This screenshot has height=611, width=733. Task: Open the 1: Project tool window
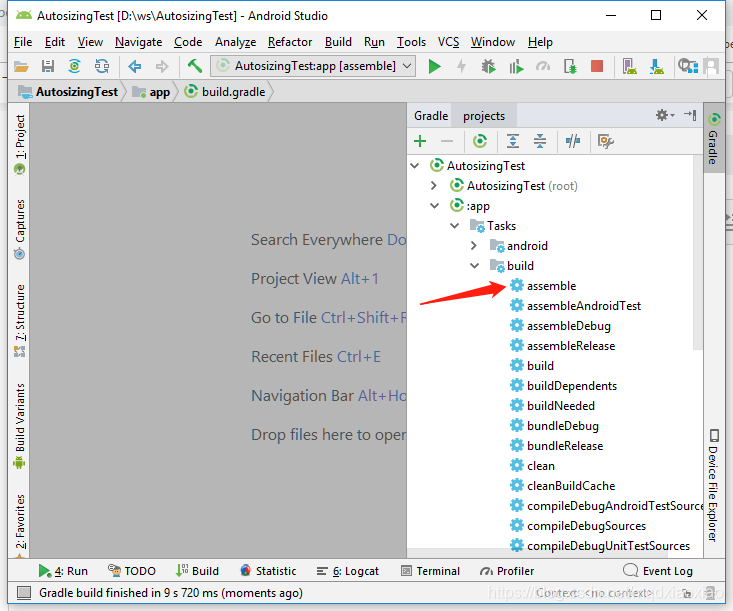tap(20, 144)
